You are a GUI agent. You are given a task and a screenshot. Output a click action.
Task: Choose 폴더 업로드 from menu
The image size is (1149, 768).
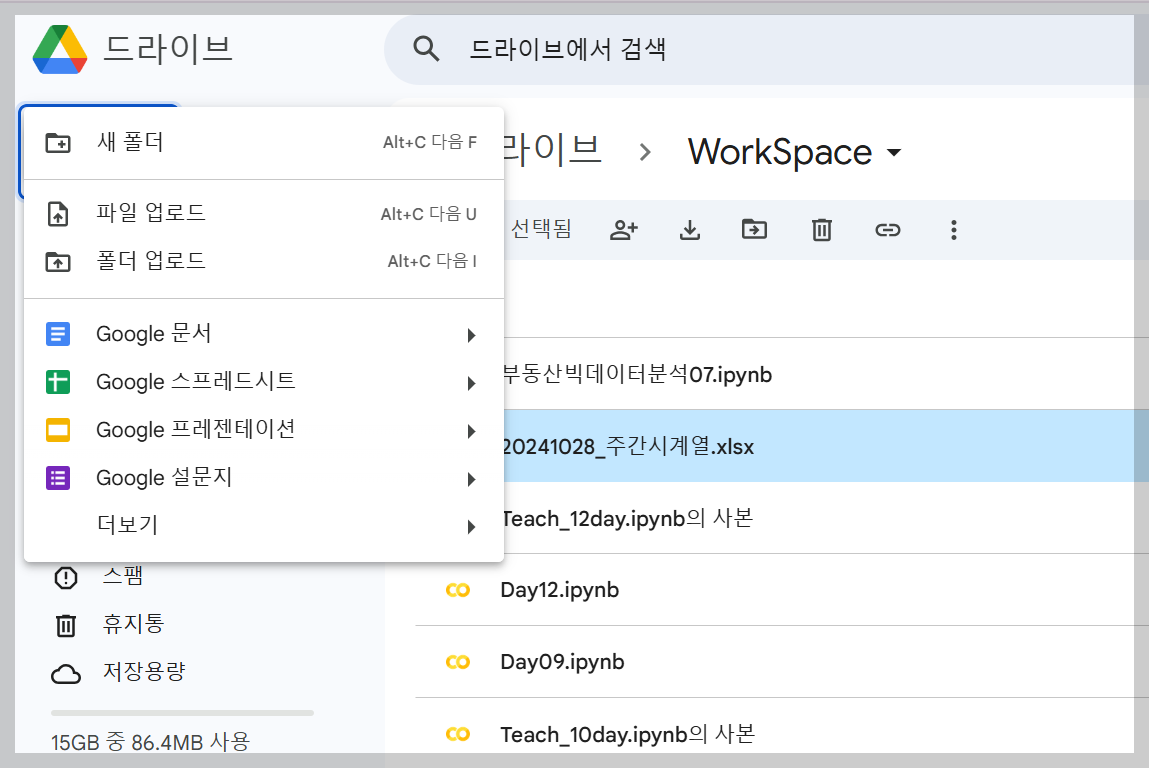tap(264, 261)
